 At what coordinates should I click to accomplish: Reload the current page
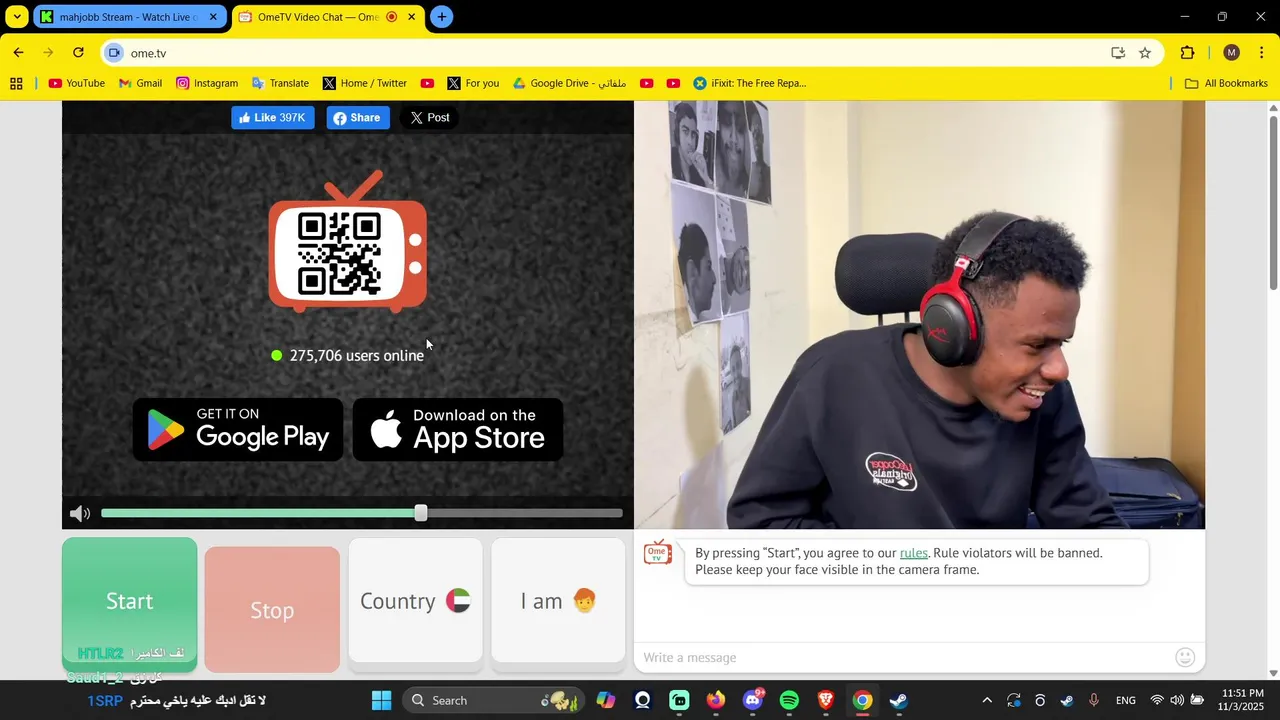click(x=78, y=53)
